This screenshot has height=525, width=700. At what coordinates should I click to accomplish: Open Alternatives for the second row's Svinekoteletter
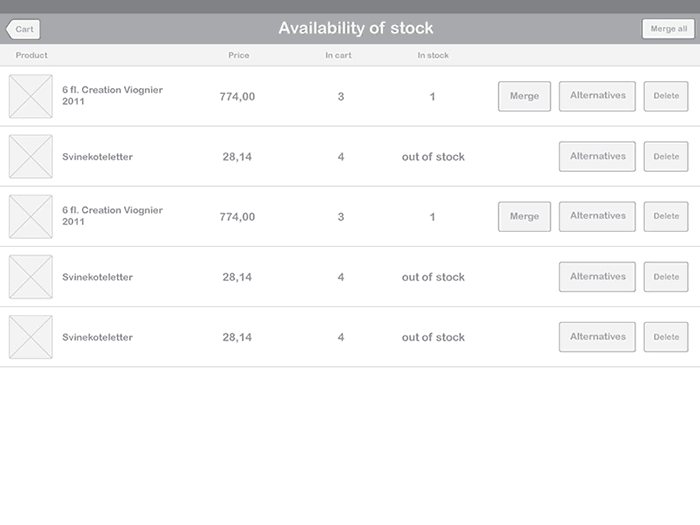(597, 156)
